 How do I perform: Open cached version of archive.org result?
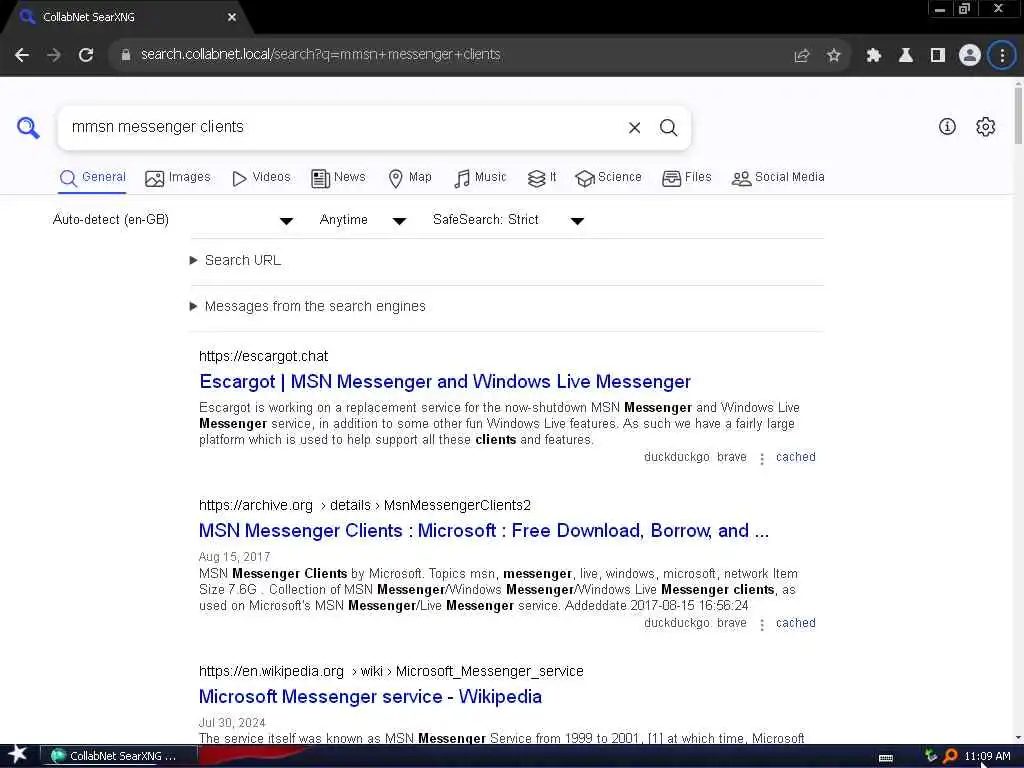(795, 623)
